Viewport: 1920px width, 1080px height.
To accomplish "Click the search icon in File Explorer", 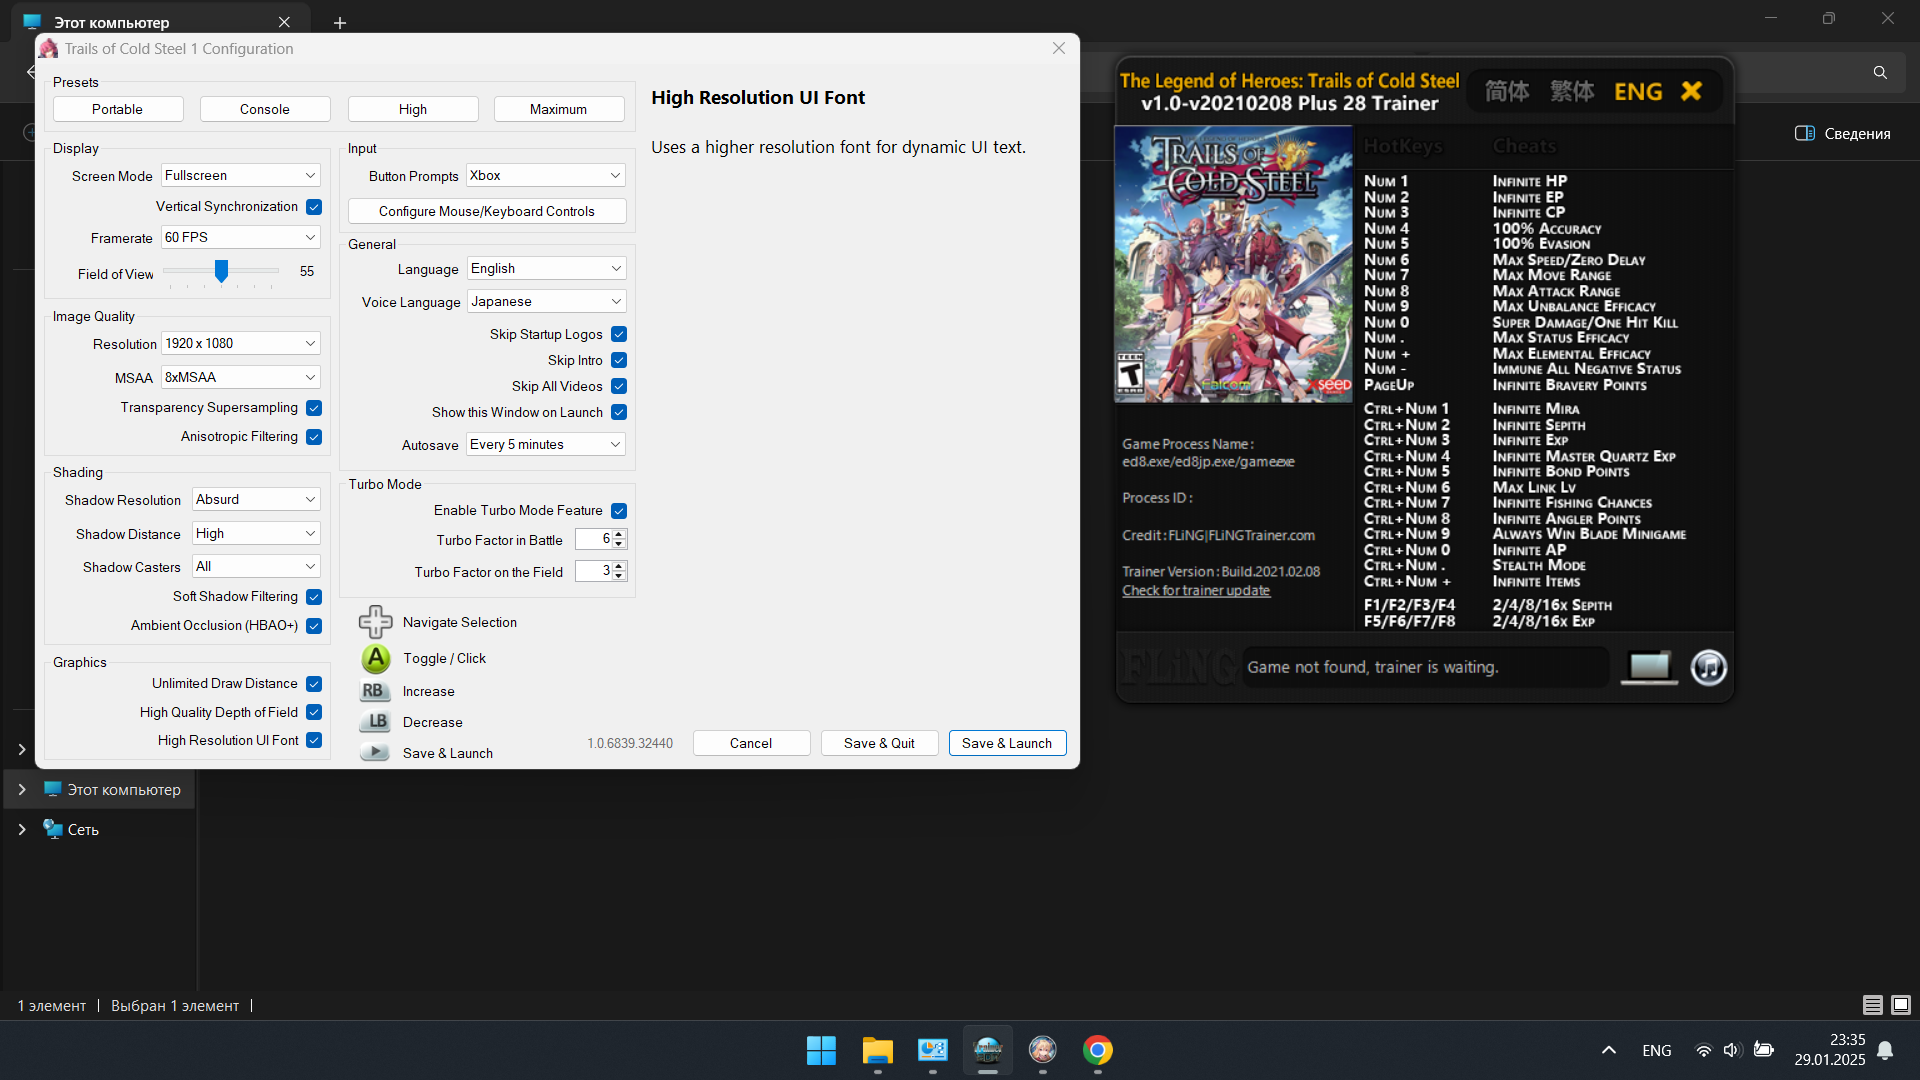I will [1880, 72].
